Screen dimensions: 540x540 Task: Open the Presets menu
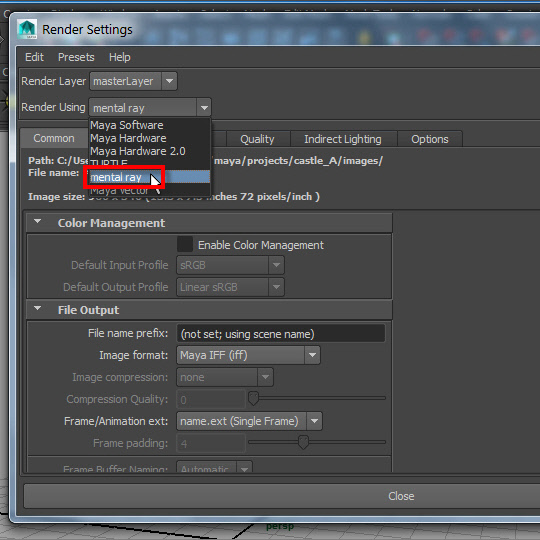[76, 57]
